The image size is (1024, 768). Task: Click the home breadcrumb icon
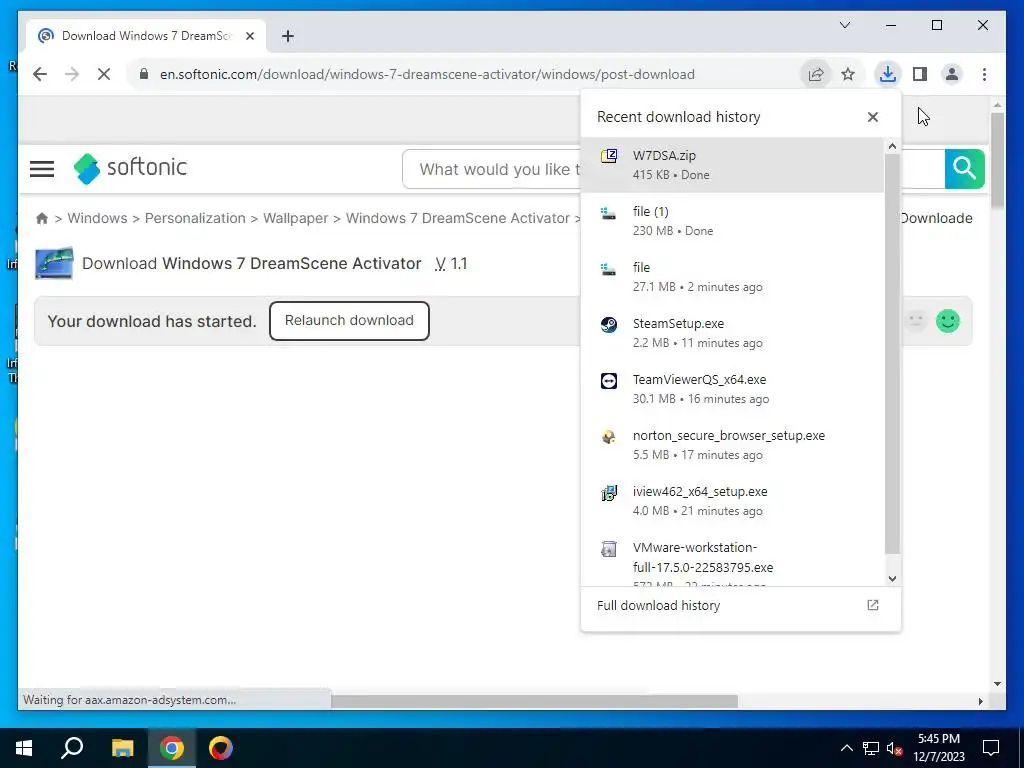42,218
